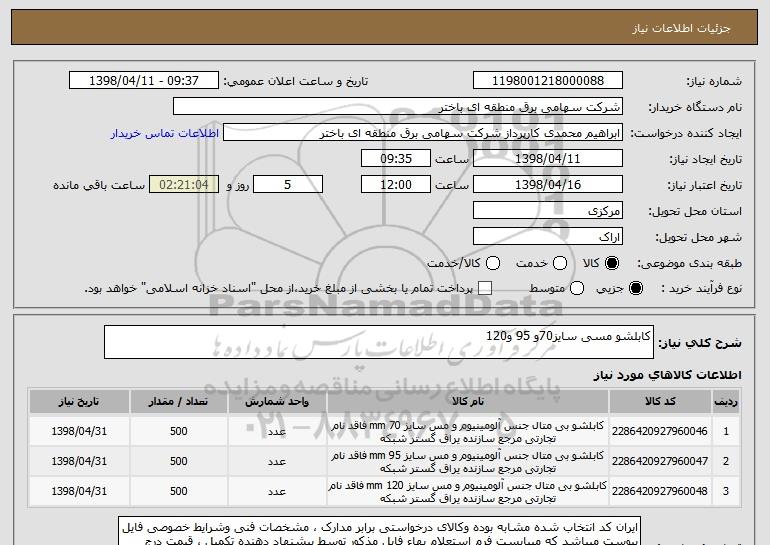Click the general description box کابلشو مسی

coord(379,342)
